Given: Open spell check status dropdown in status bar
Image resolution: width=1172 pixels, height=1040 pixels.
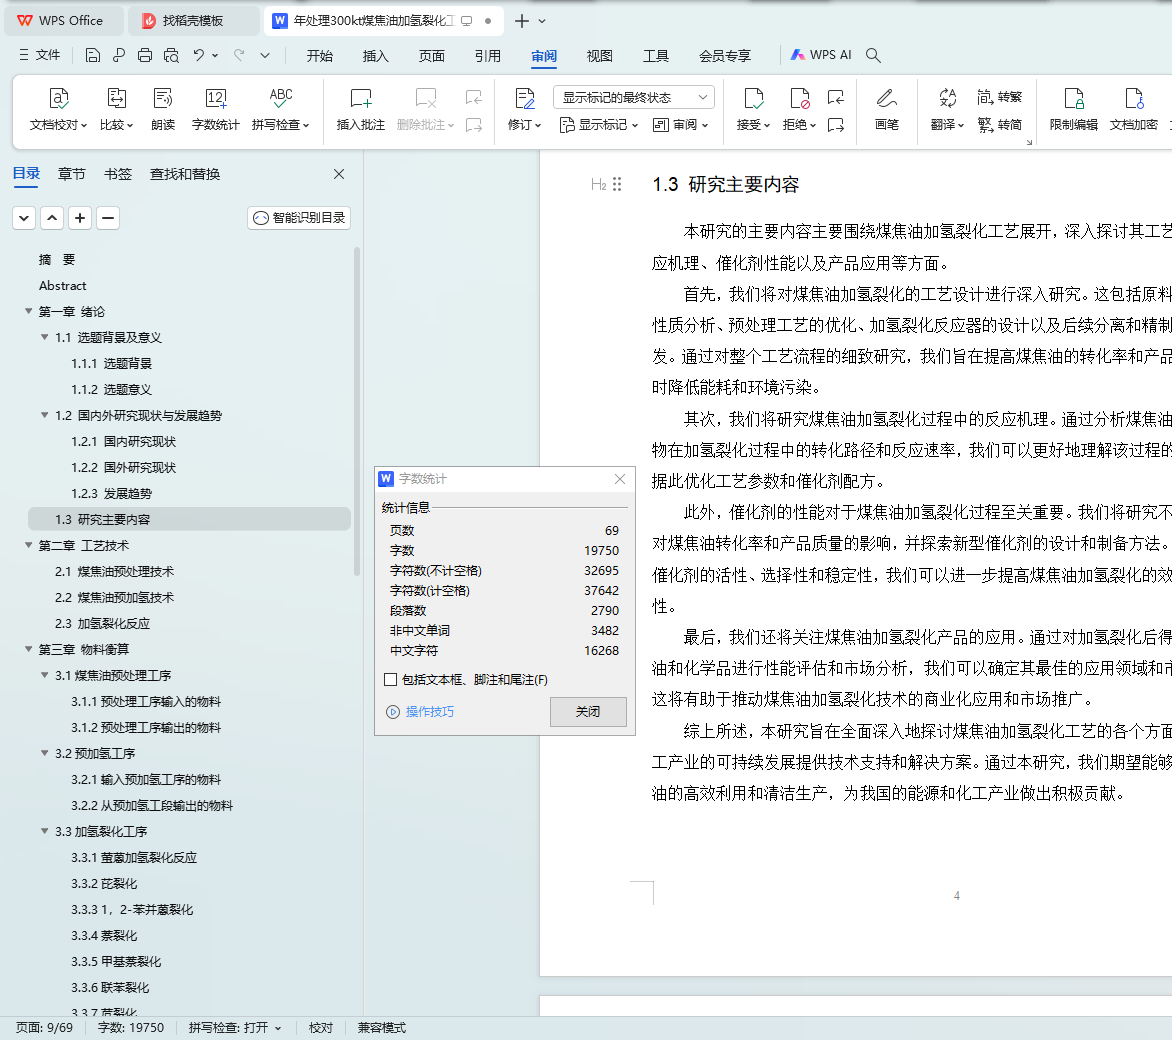Looking at the screenshot, I should click(x=235, y=1028).
